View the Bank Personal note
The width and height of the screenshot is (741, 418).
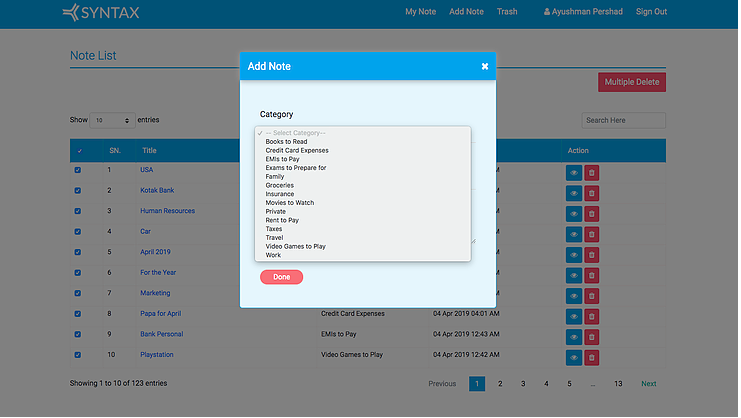[x=574, y=337]
